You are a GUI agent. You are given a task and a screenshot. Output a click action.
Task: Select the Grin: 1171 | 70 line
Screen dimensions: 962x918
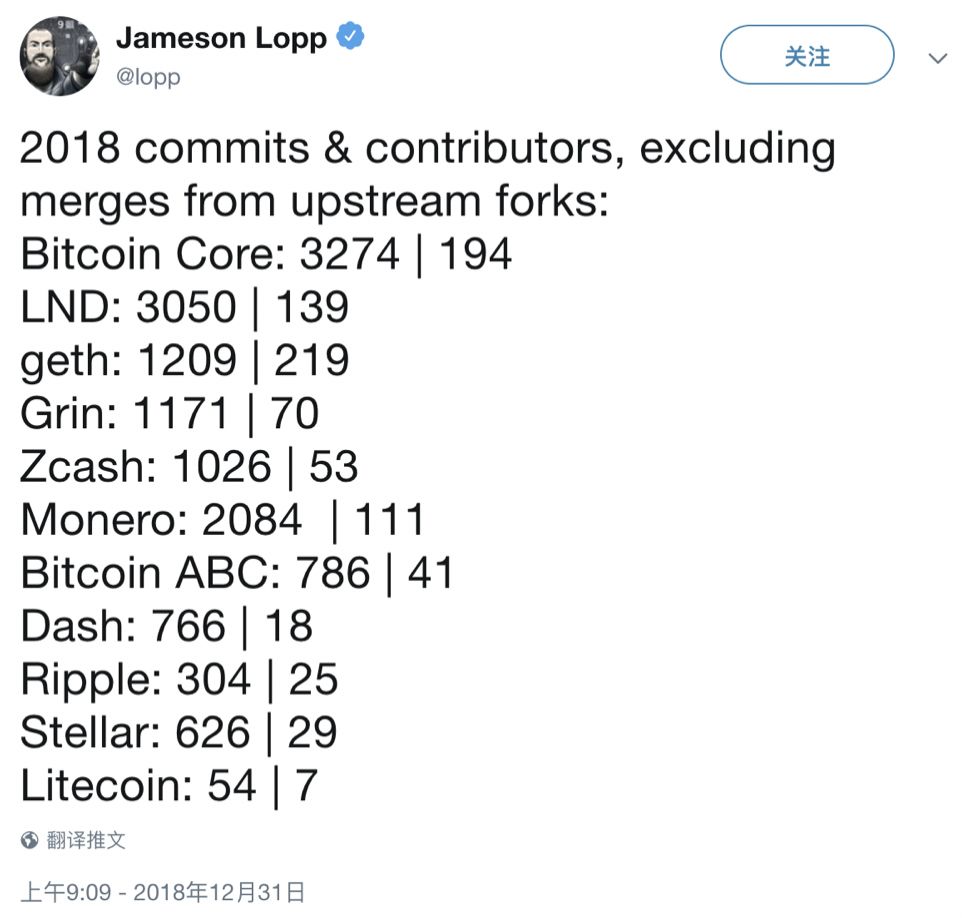click(170, 414)
